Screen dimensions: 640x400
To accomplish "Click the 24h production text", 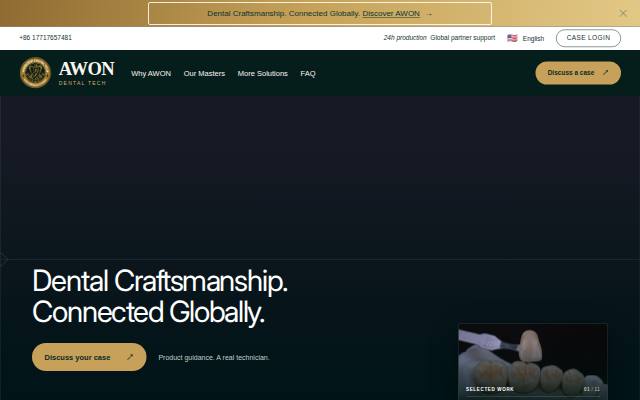I will (x=405, y=38).
